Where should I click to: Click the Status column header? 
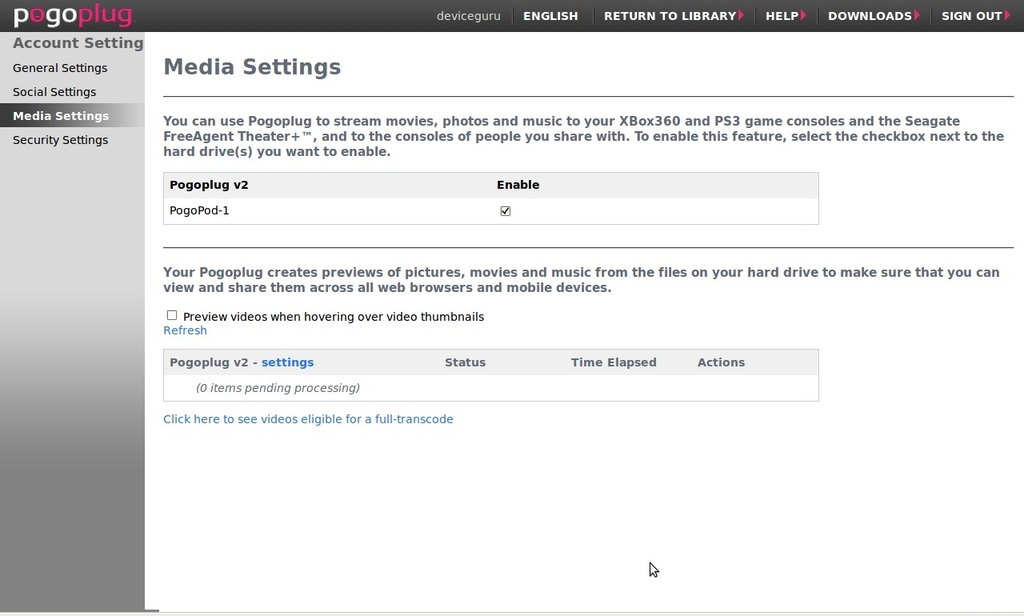(465, 363)
